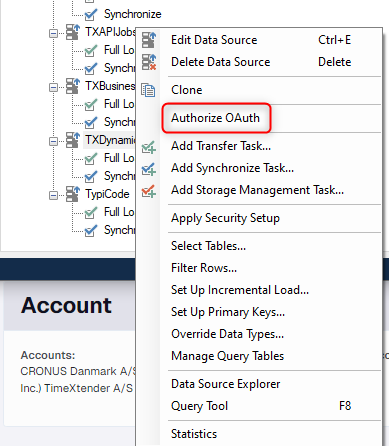Click the Add Synchronize Task icon
389x446 pixels.
(149, 168)
